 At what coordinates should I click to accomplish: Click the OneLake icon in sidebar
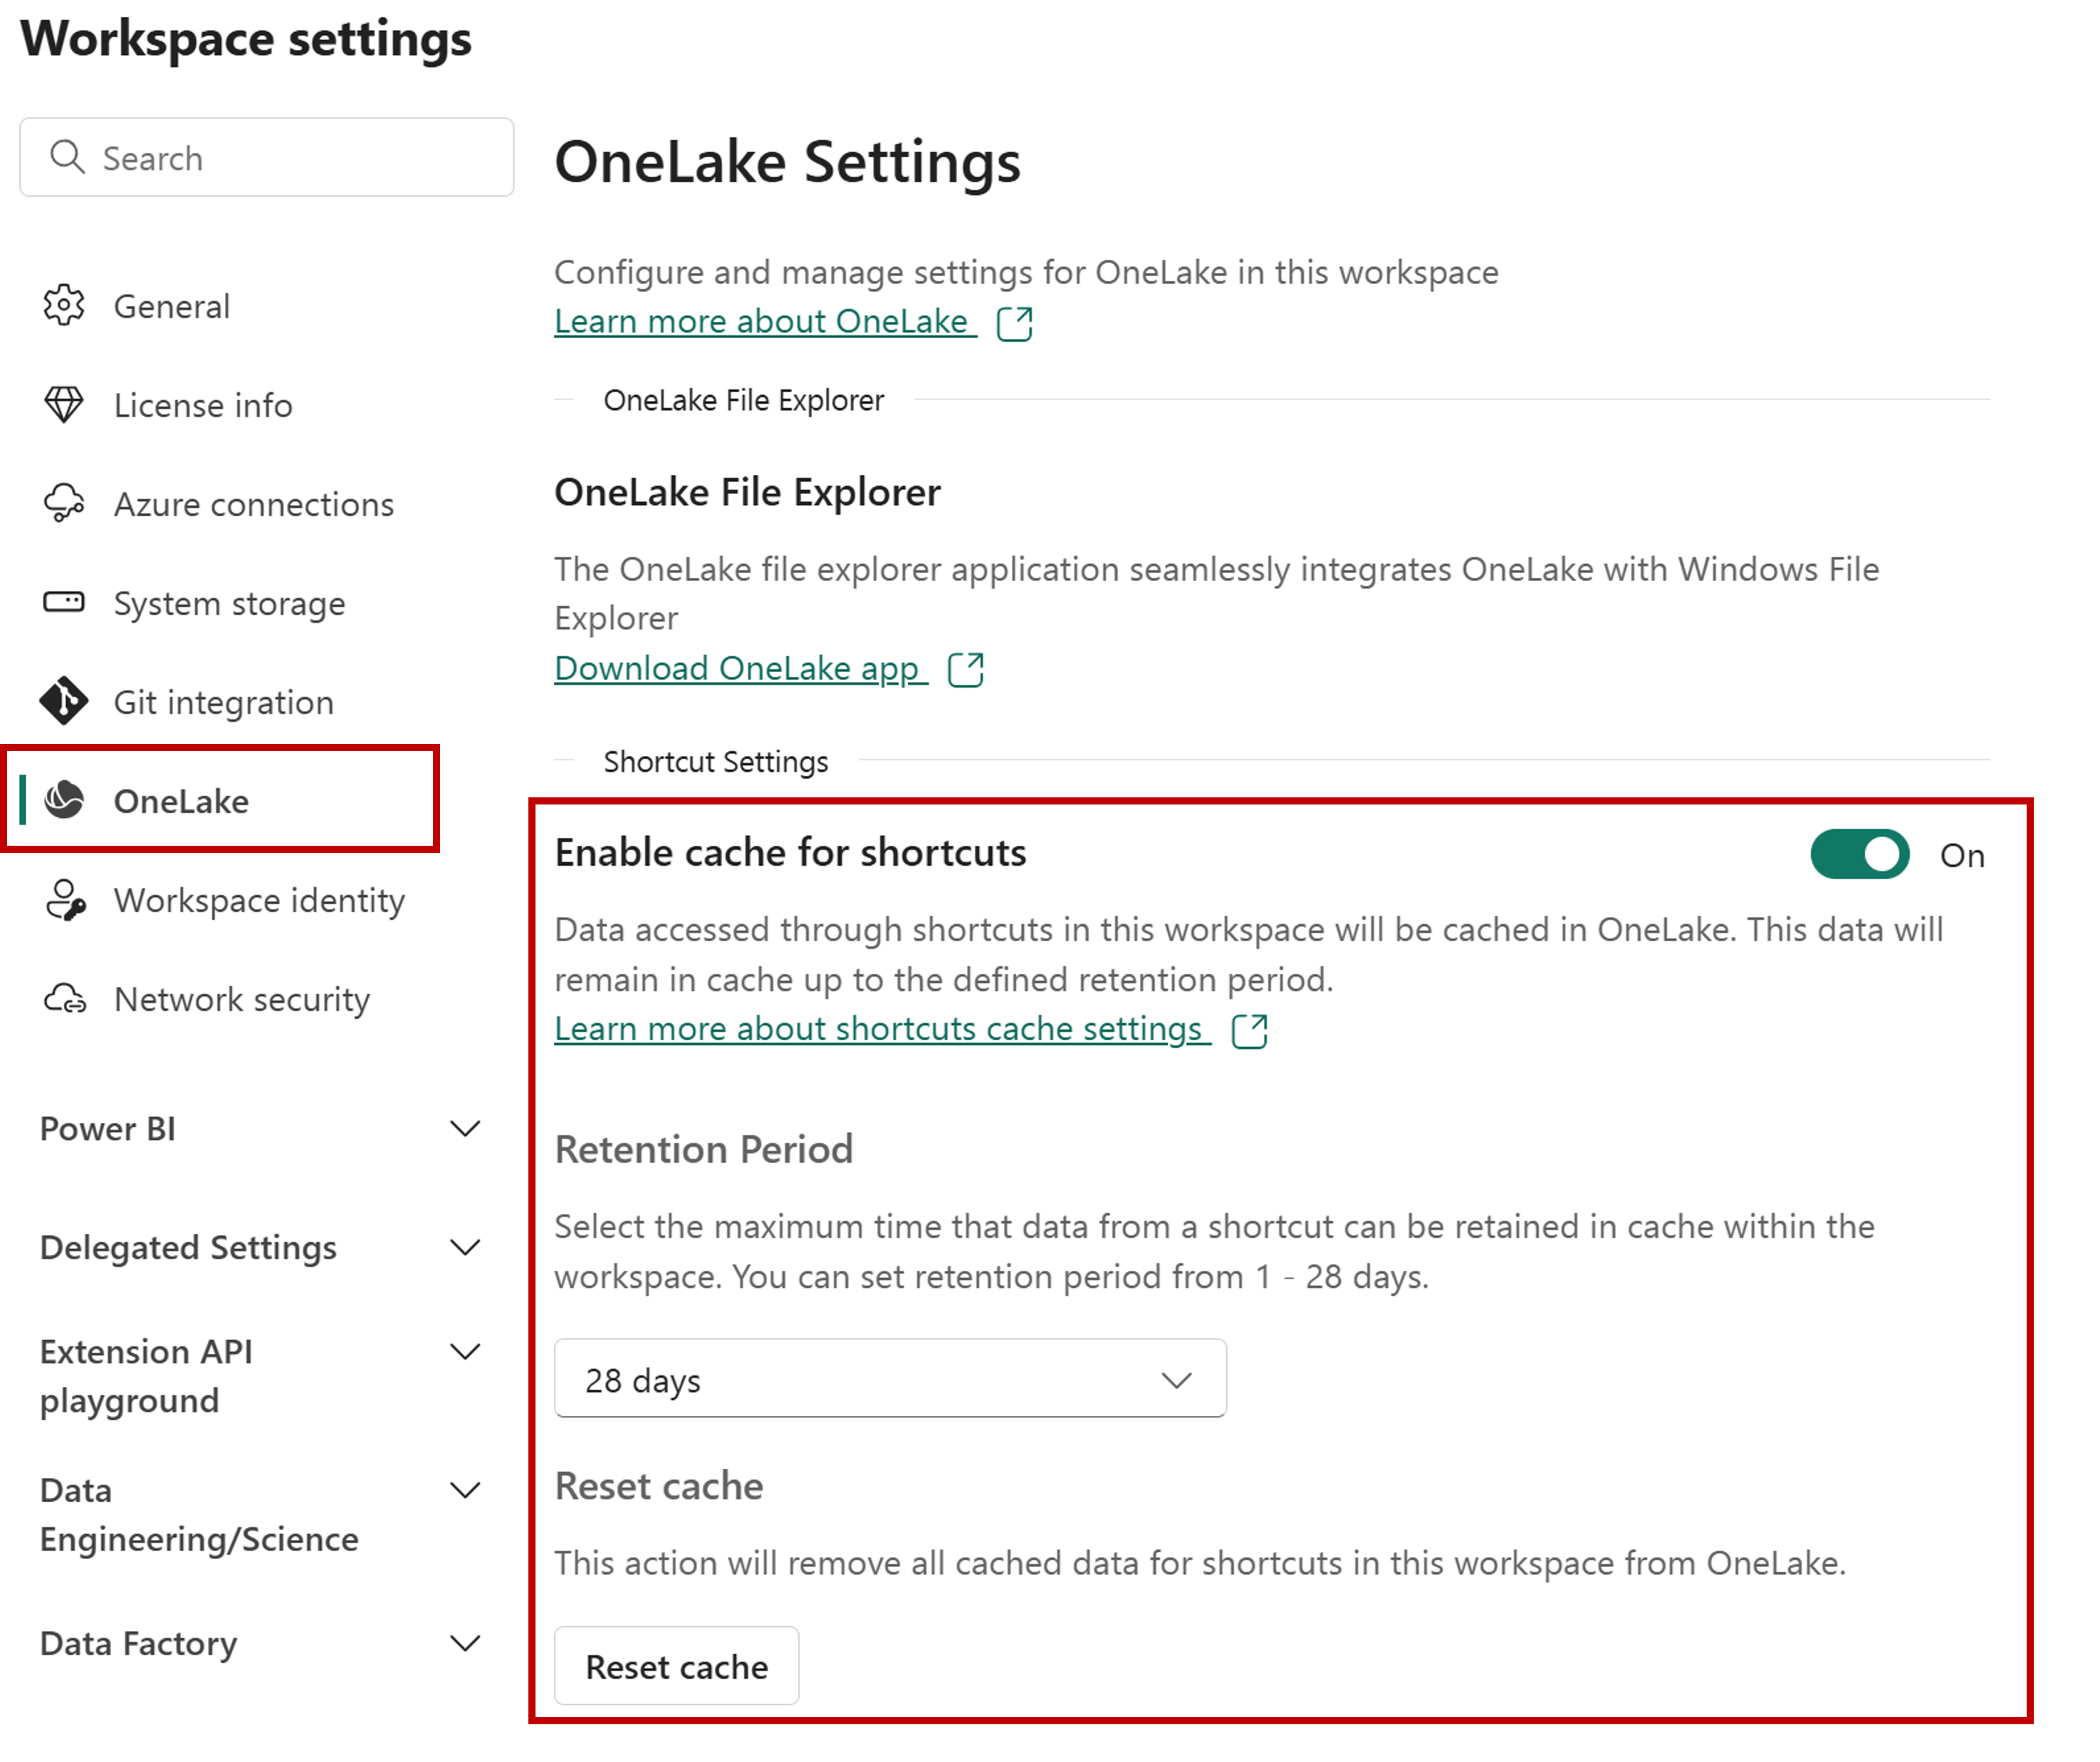(64, 800)
